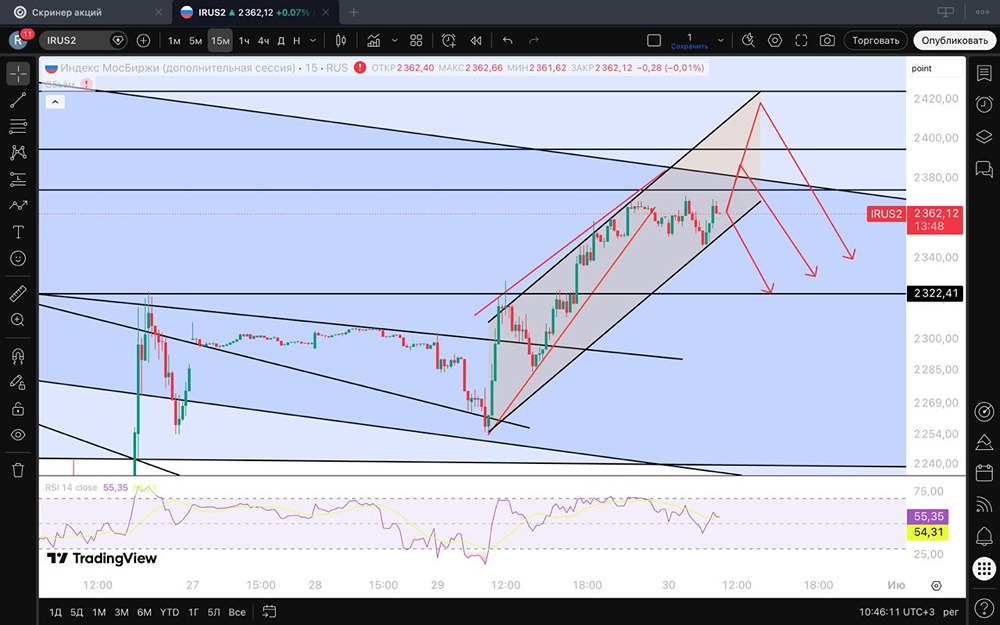1000x625 pixels.
Task: Undo the last chart action
Action: pos(508,40)
